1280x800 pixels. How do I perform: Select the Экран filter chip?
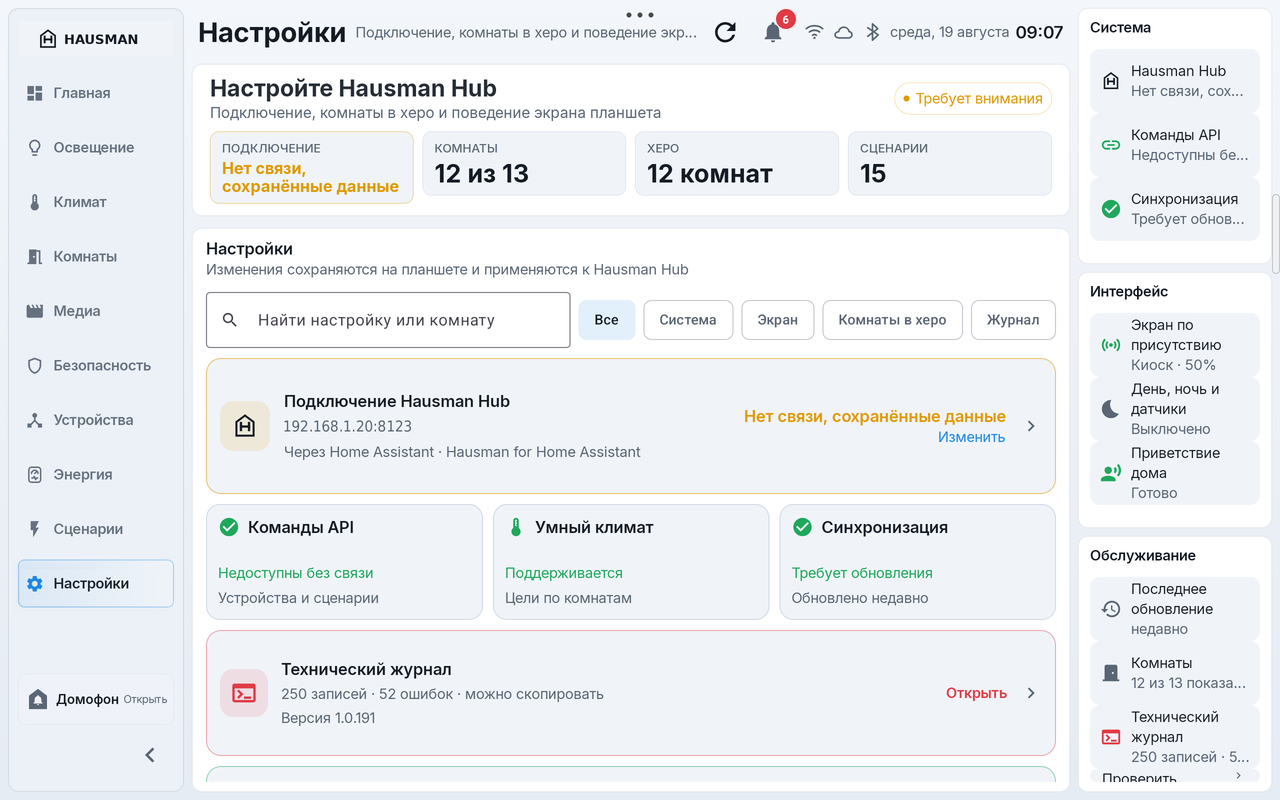point(778,320)
